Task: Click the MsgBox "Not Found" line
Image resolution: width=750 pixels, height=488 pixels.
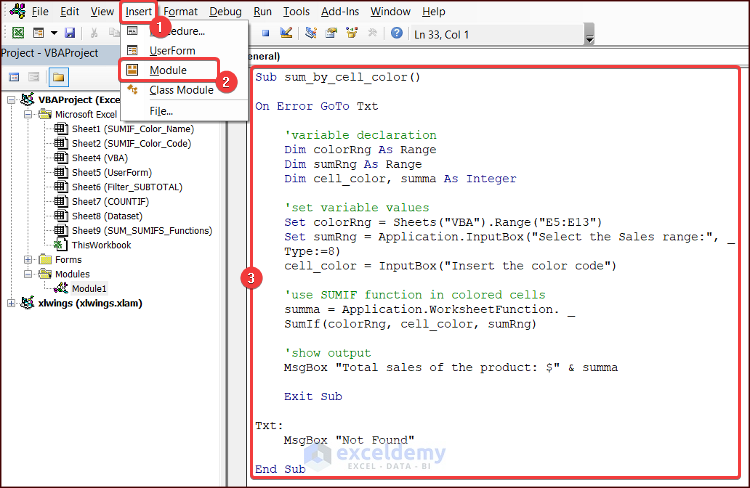Action: tap(349, 440)
